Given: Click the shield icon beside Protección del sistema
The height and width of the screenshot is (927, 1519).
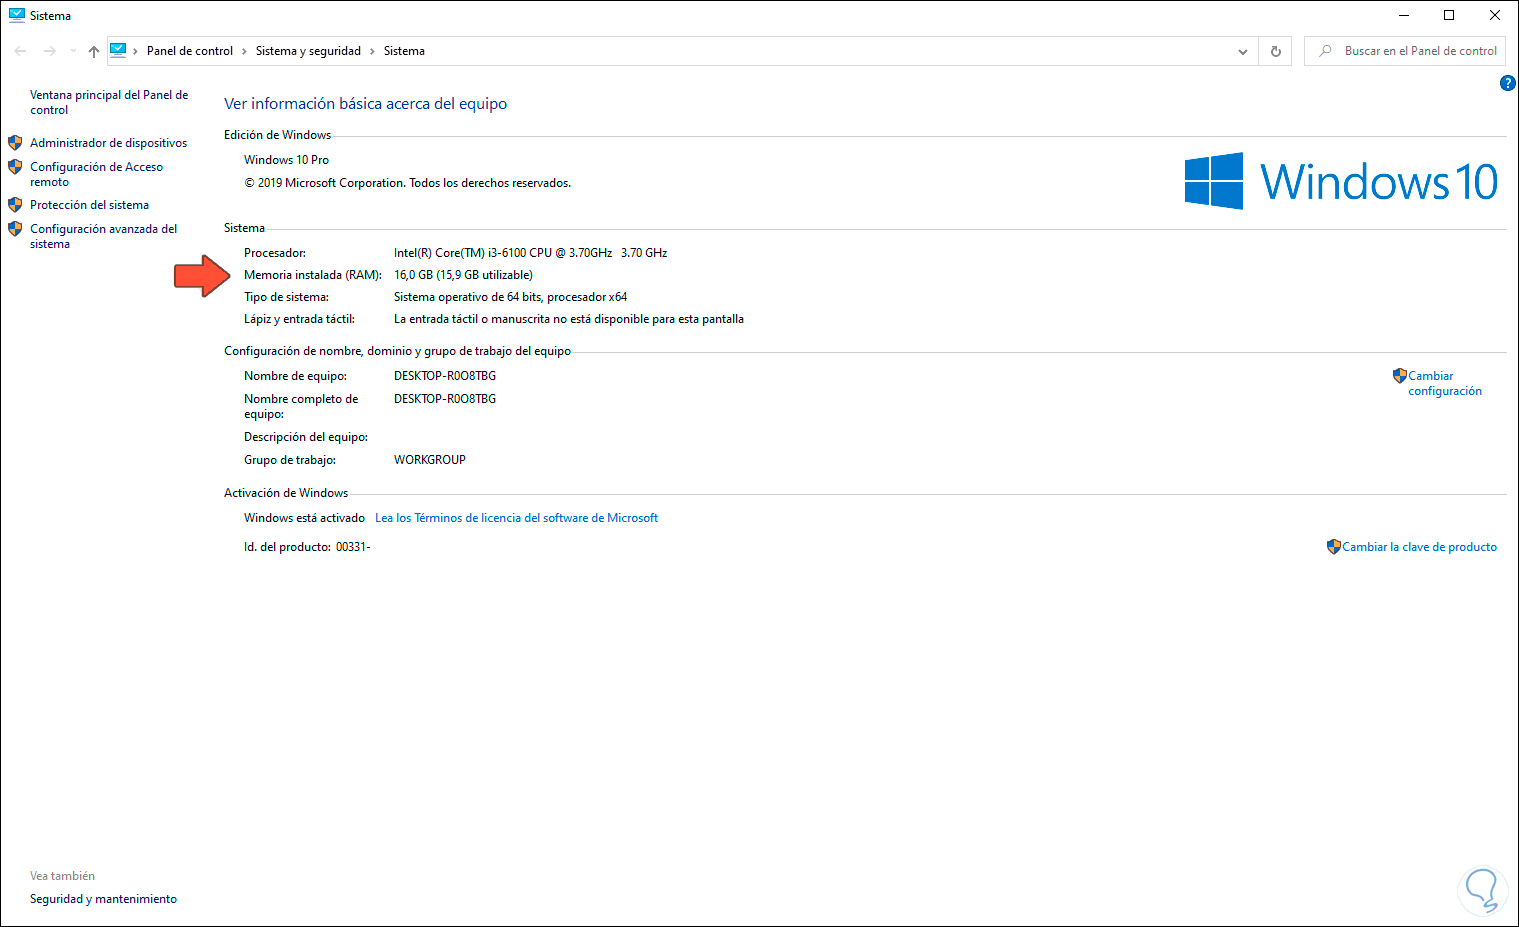Looking at the screenshot, I should 15,205.
